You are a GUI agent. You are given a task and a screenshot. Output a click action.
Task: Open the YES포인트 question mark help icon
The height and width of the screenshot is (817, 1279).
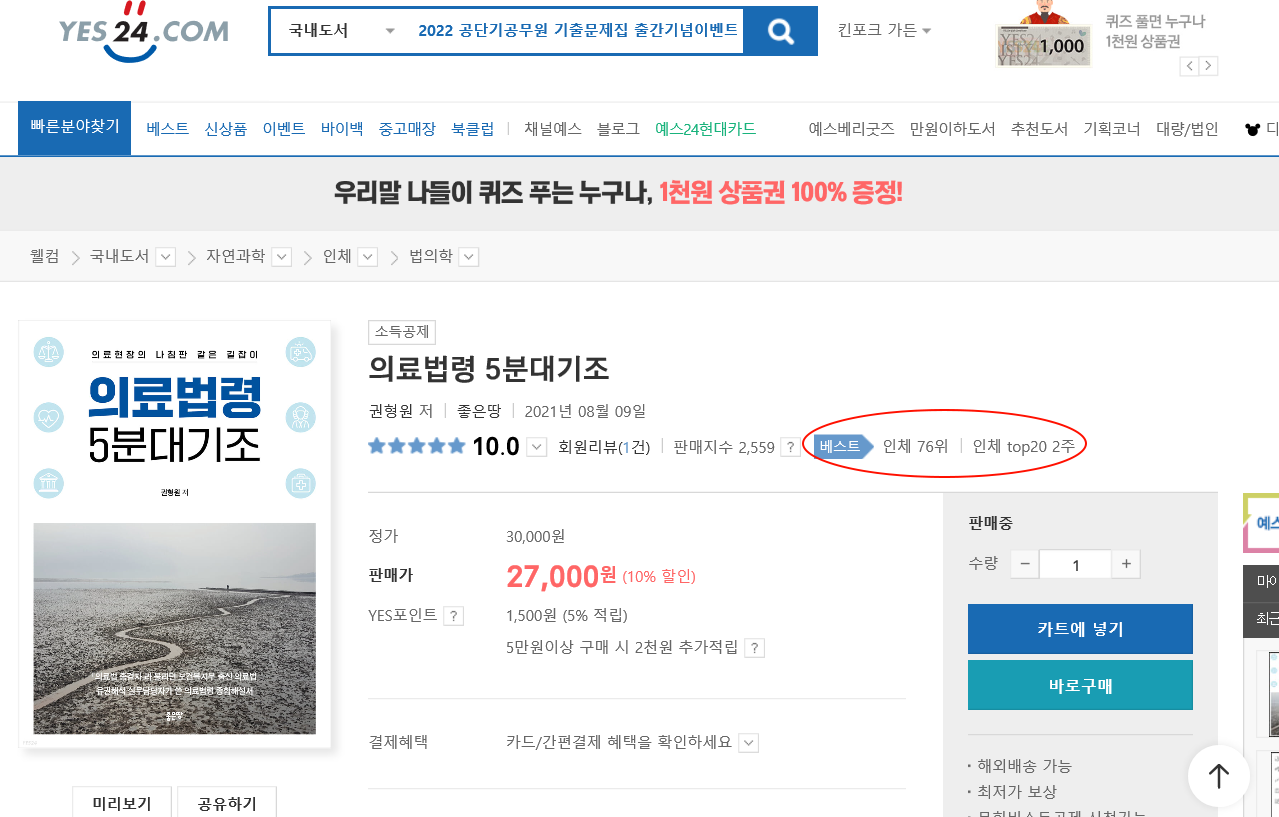point(454,616)
